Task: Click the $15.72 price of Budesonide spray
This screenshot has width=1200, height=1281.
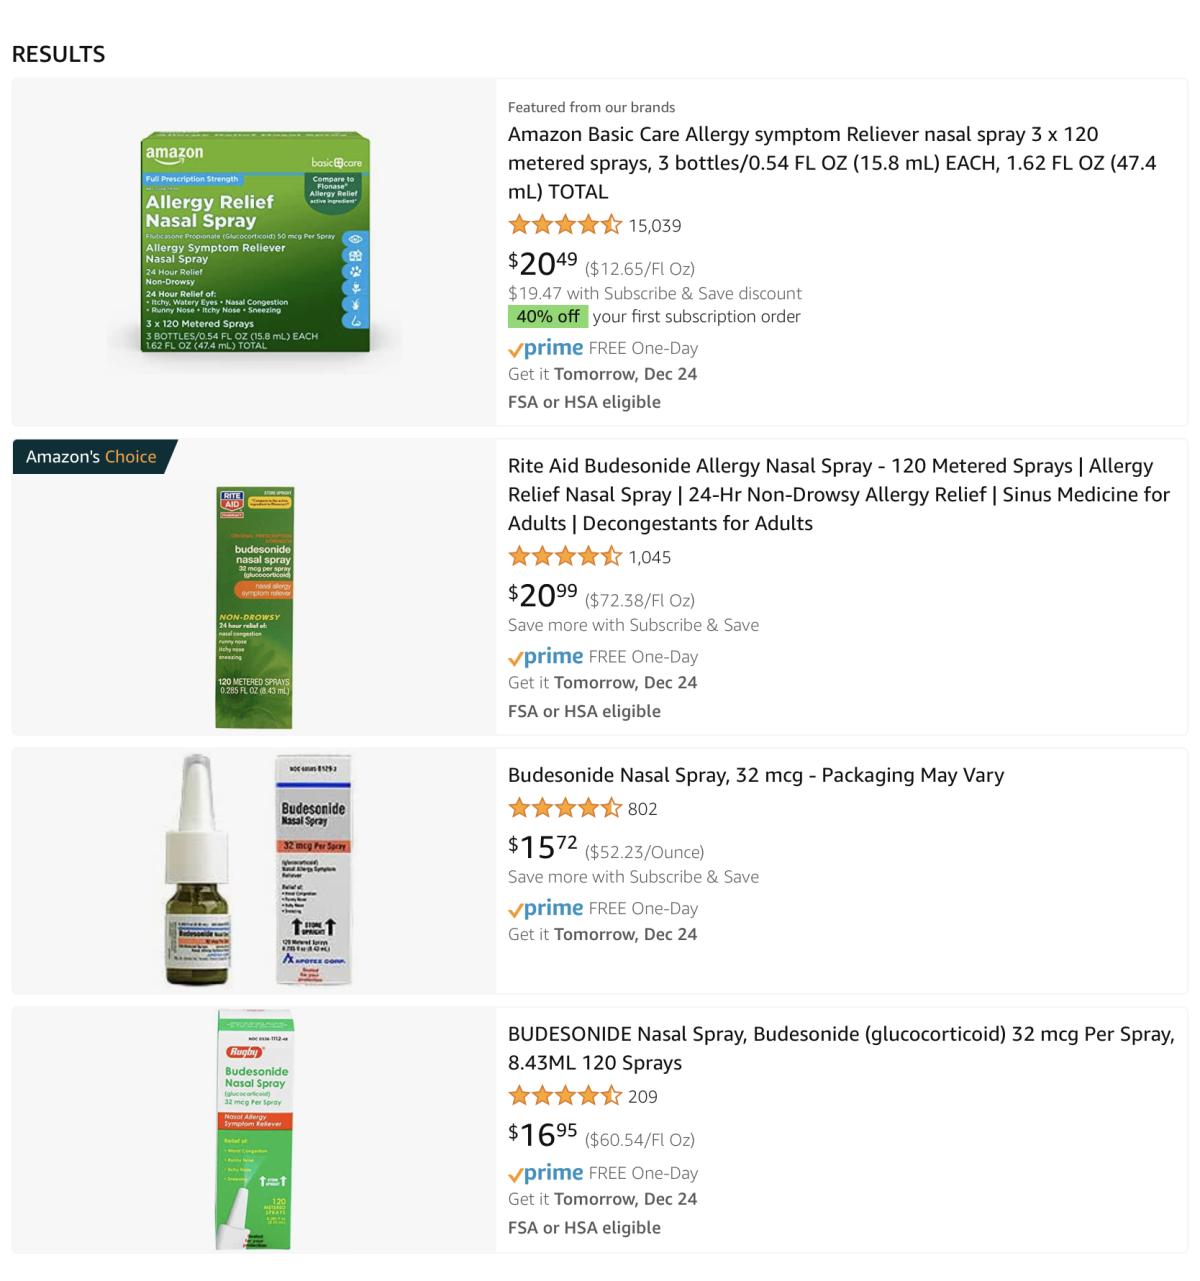Action: 543,847
